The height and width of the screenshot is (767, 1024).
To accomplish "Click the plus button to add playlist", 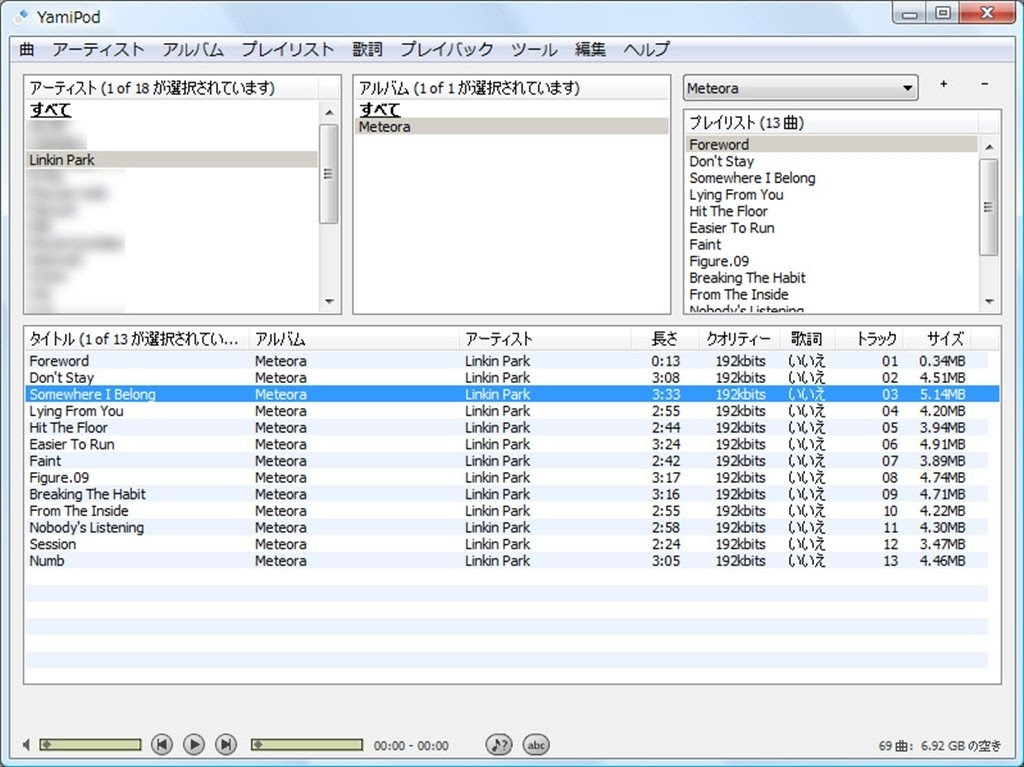I will (944, 84).
